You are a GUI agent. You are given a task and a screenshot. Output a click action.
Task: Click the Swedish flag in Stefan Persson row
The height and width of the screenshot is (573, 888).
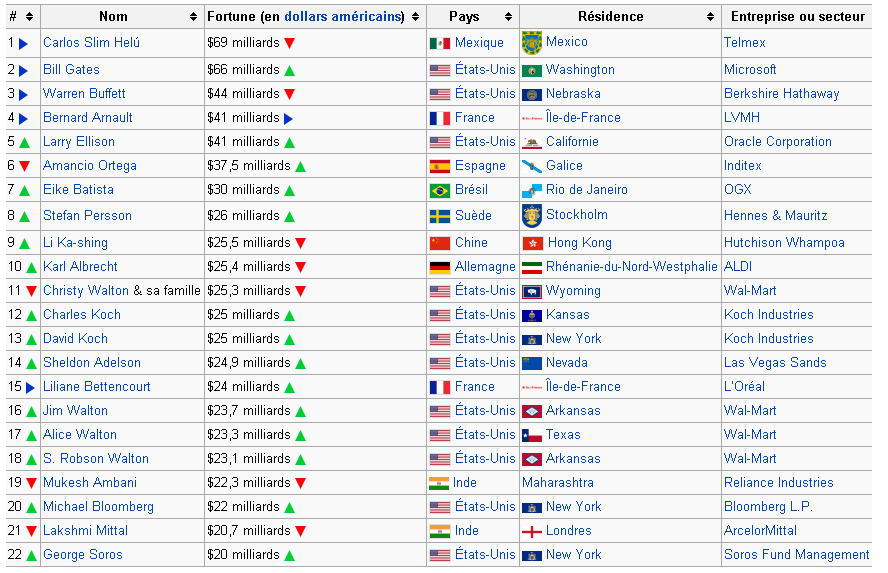tap(439, 216)
